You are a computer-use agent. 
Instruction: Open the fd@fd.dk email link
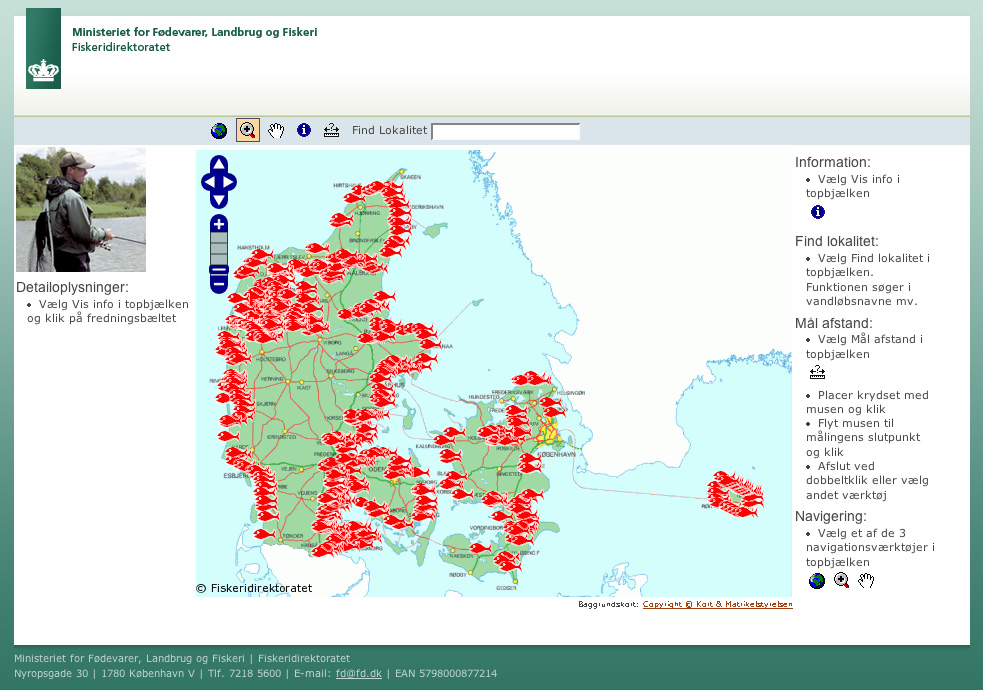(x=359, y=674)
